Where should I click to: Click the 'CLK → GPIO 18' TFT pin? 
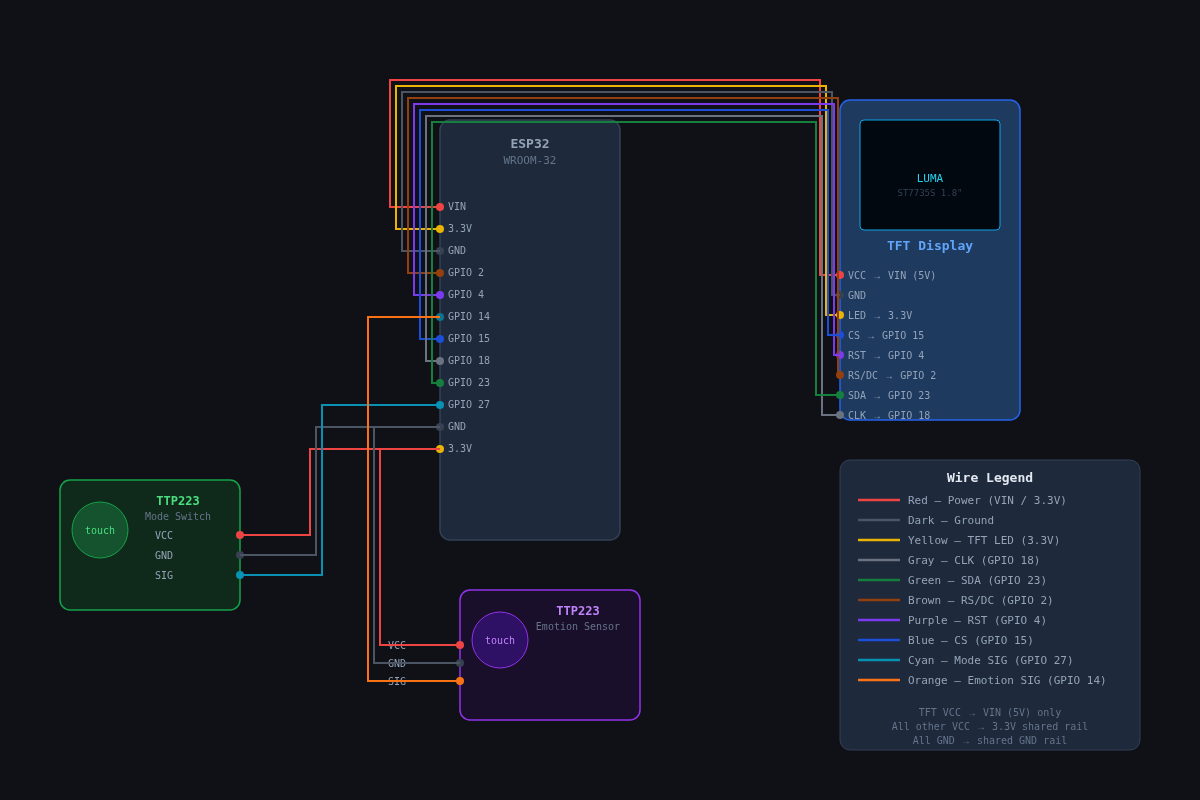pos(889,416)
